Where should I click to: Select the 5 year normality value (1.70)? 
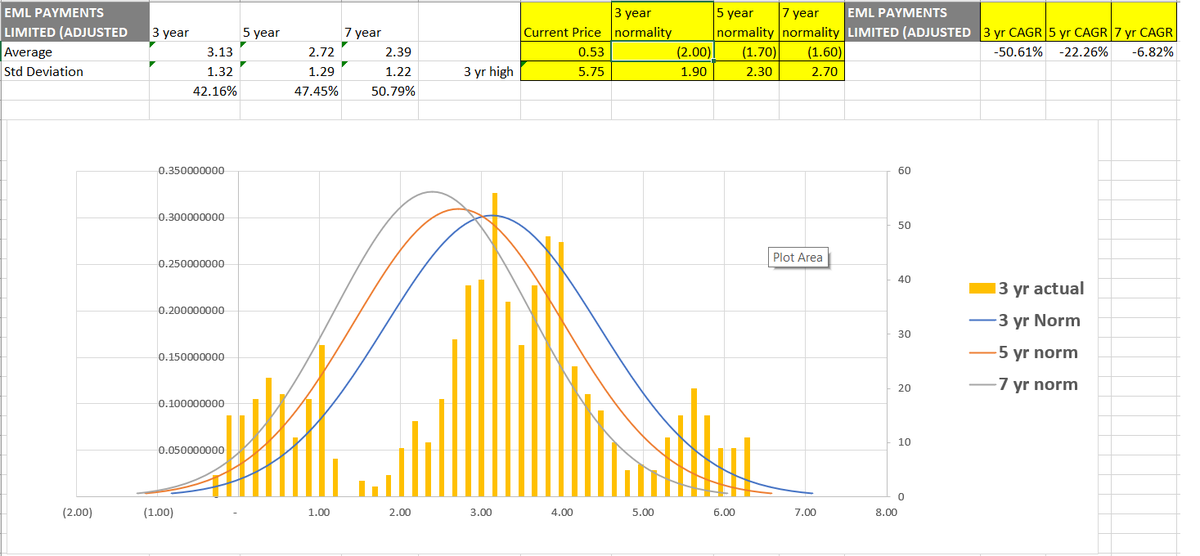click(746, 52)
